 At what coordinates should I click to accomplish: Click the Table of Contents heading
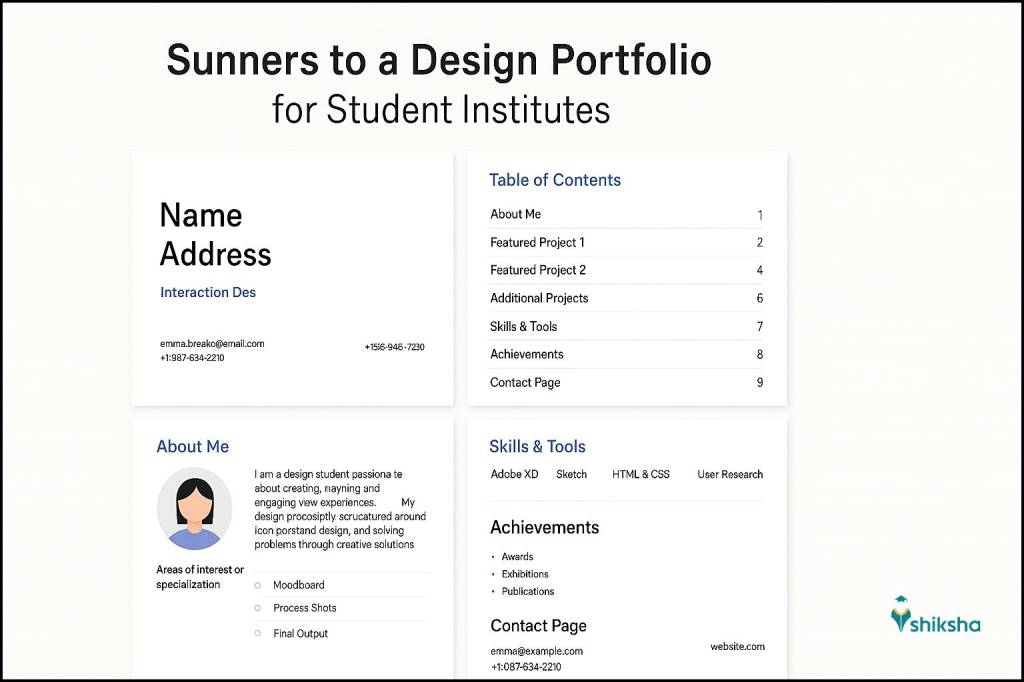(556, 180)
